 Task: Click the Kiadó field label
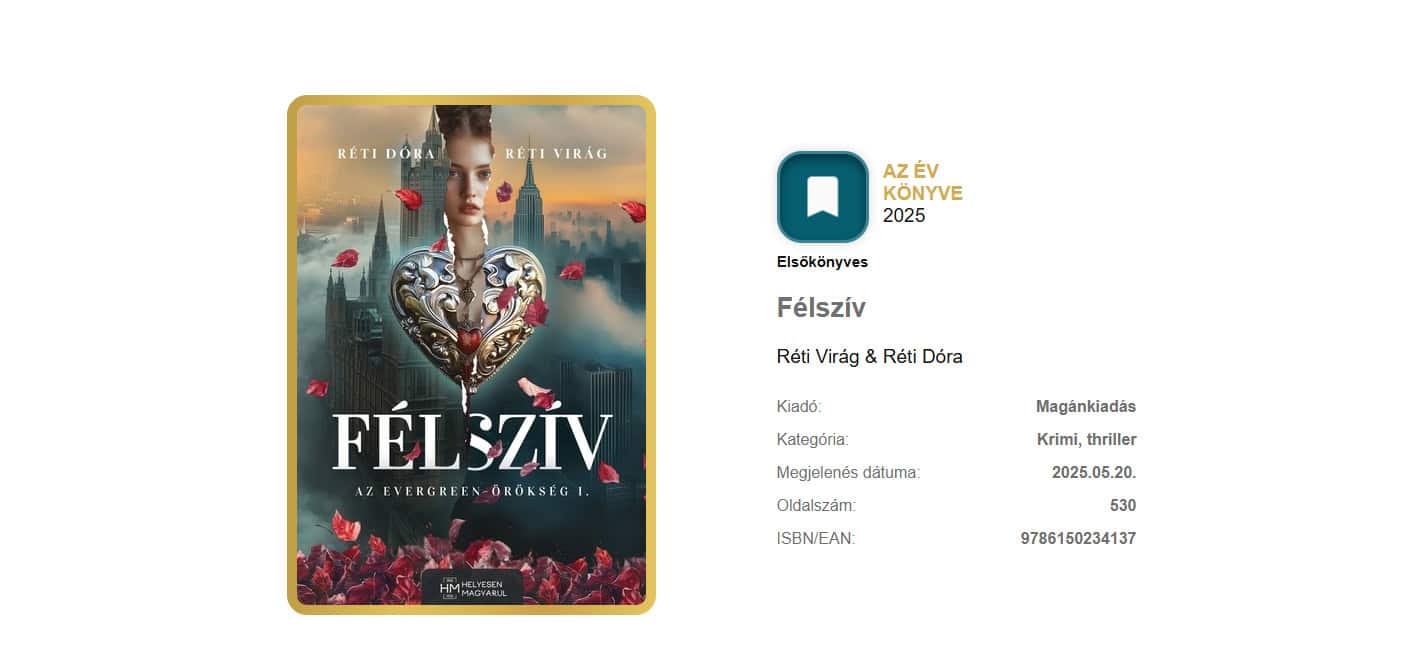(799, 407)
